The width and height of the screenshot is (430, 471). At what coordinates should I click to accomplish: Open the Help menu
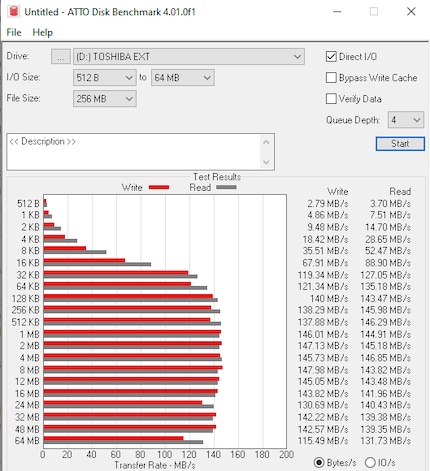point(43,32)
